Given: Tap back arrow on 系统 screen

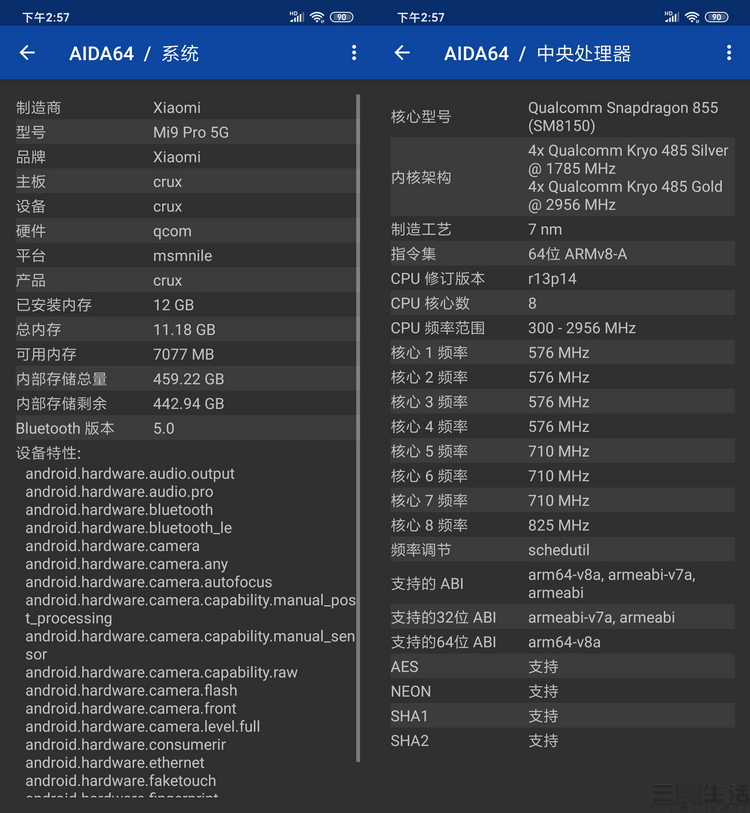Looking at the screenshot, I should tap(27, 52).
